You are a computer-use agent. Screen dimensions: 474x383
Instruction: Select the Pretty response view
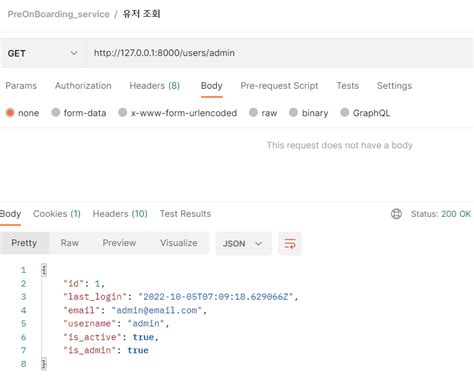(24, 243)
